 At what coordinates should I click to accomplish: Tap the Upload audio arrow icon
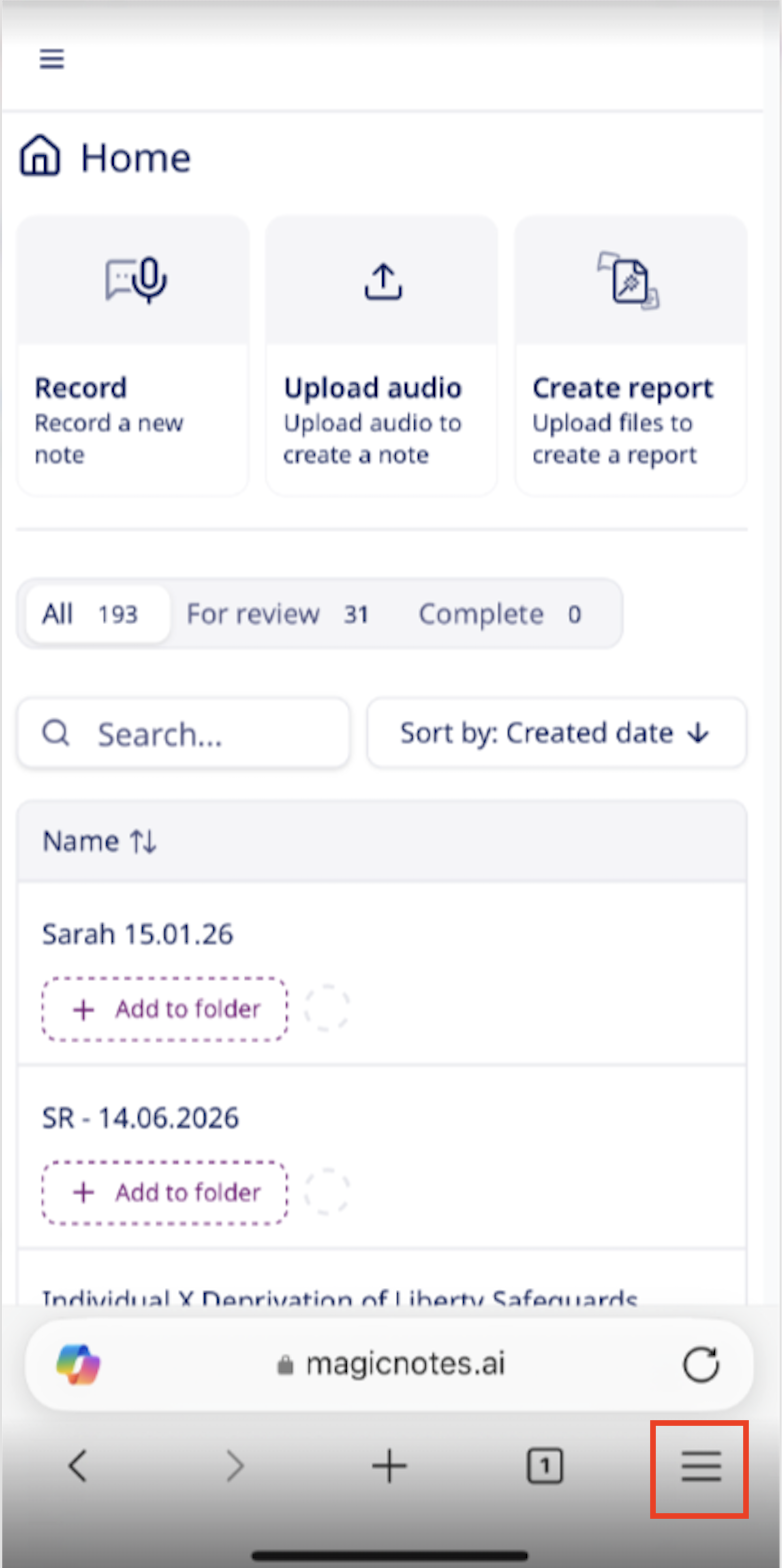tap(382, 281)
